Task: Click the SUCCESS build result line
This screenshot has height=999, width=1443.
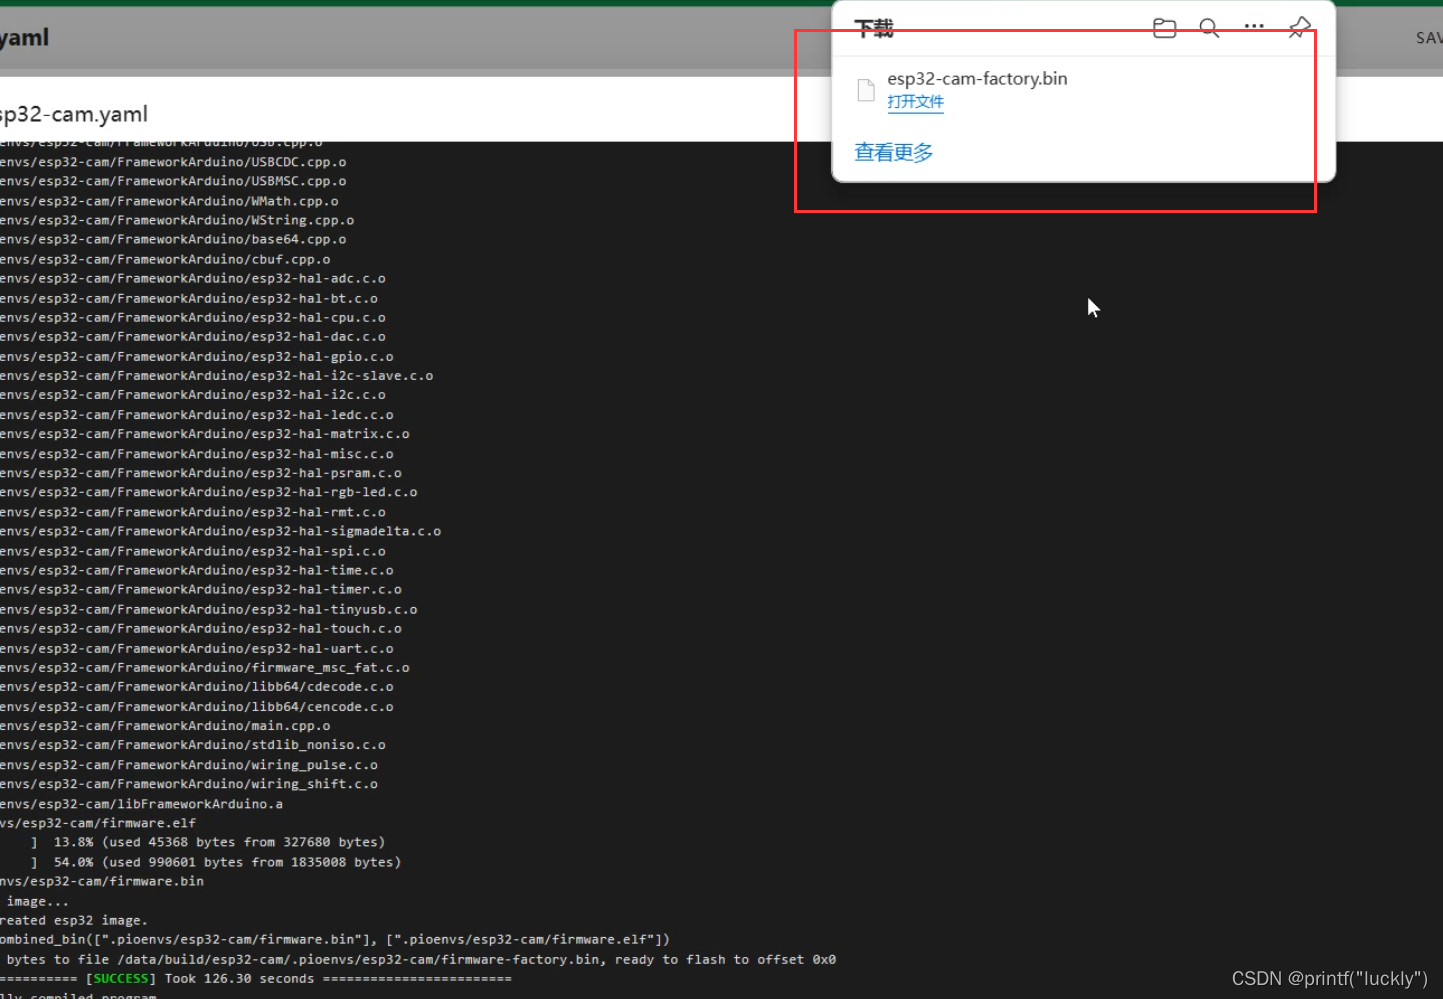Action: [120, 978]
